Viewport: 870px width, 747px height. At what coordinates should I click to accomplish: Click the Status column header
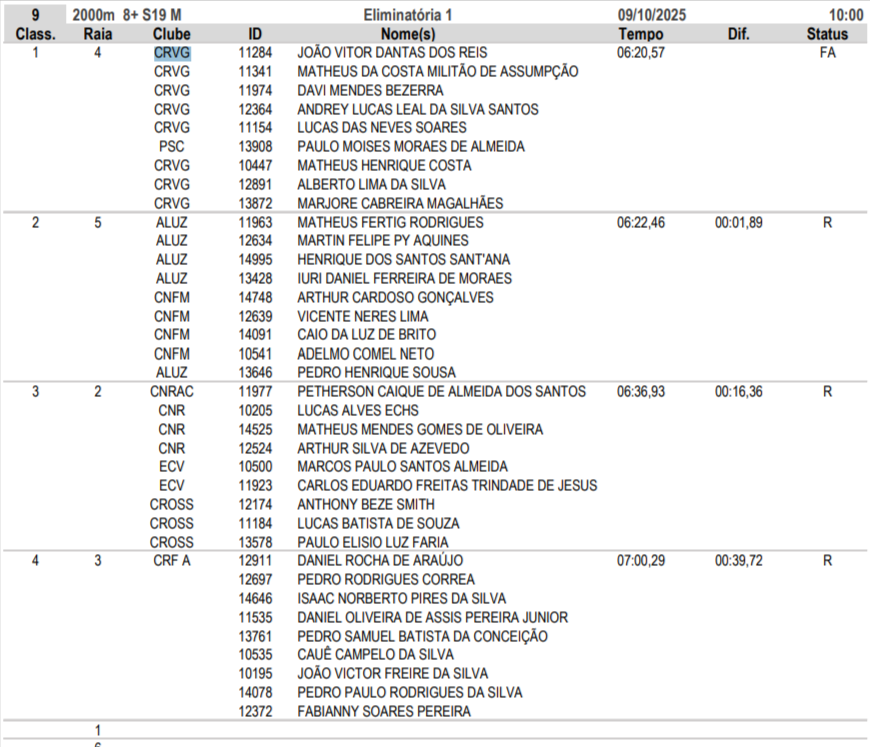(x=827, y=34)
